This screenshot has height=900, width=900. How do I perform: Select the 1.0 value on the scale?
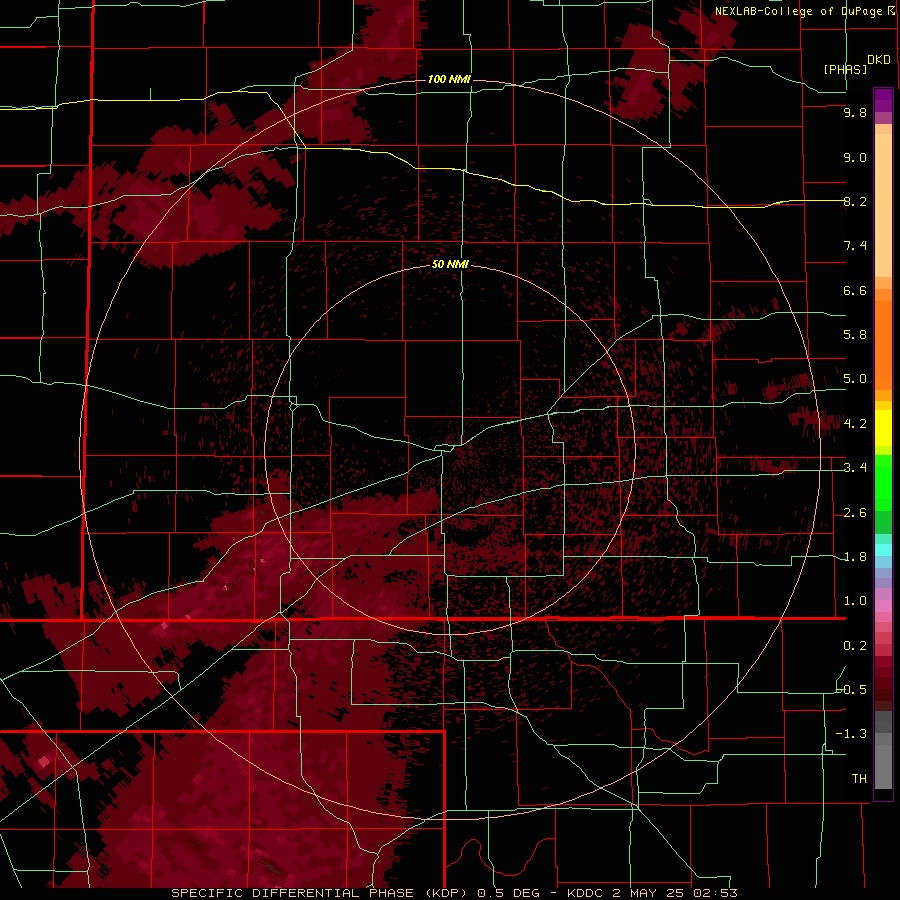point(855,601)
